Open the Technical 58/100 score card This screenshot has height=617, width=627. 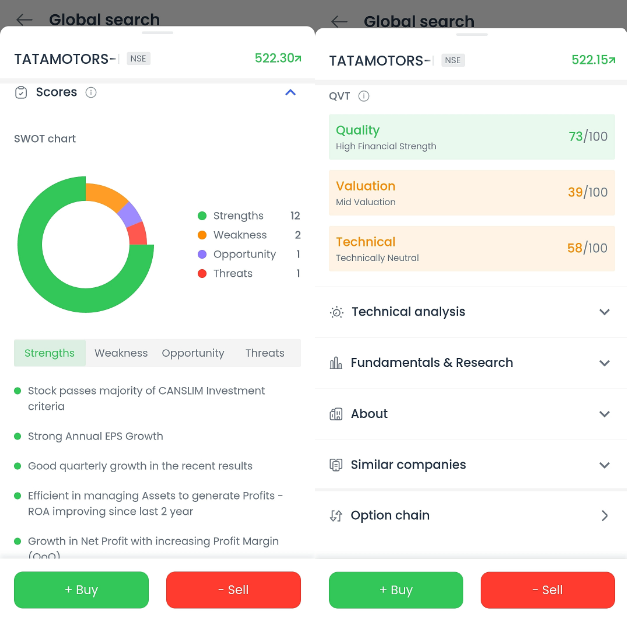[x=472, y=249]
